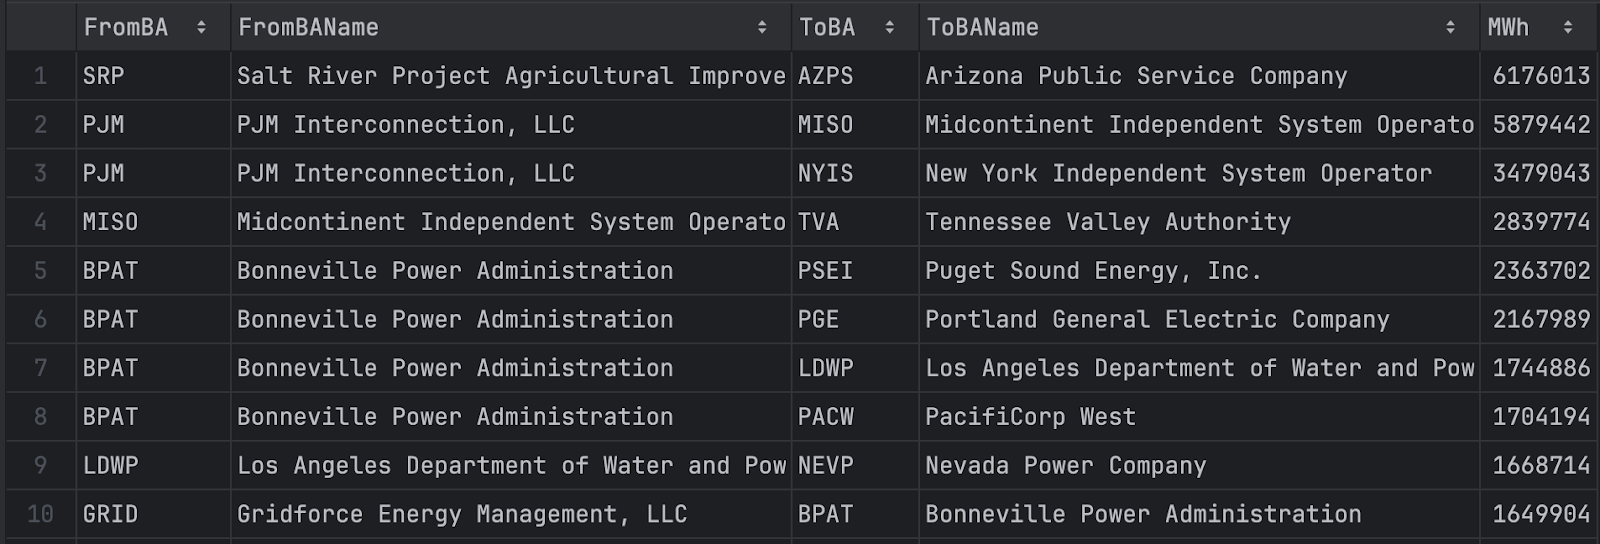Select the LDWP cell in row 9

(153, 466)
